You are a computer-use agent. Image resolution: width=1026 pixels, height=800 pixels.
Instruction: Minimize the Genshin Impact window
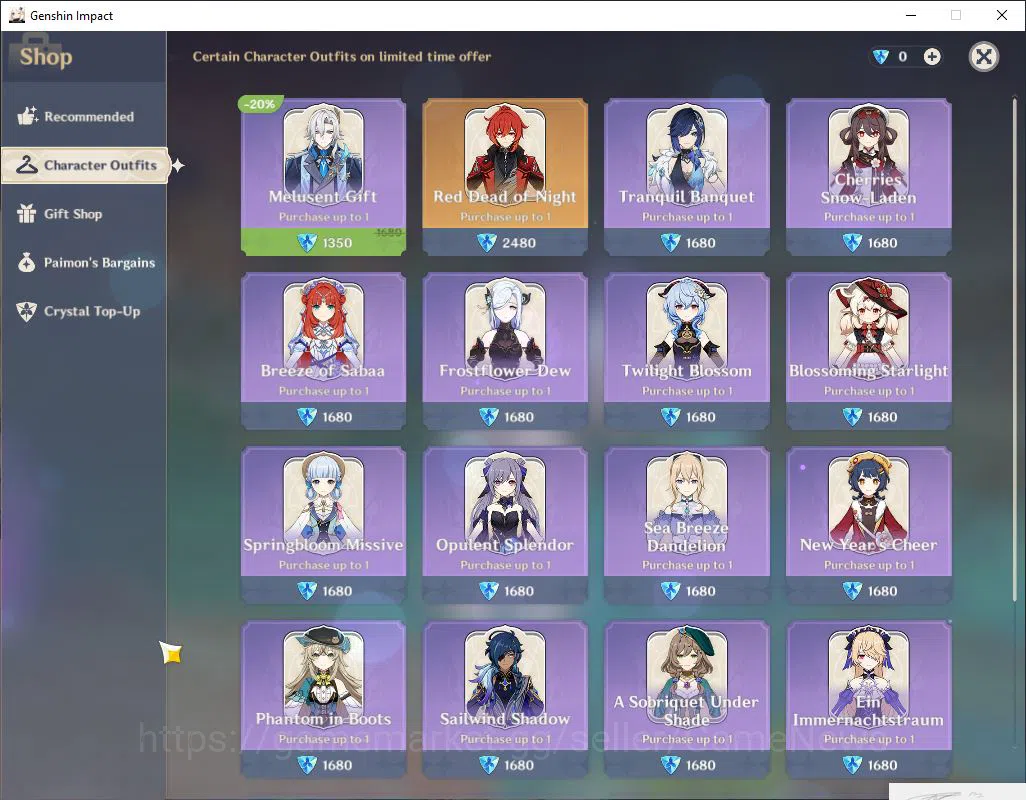click(910, 15)
